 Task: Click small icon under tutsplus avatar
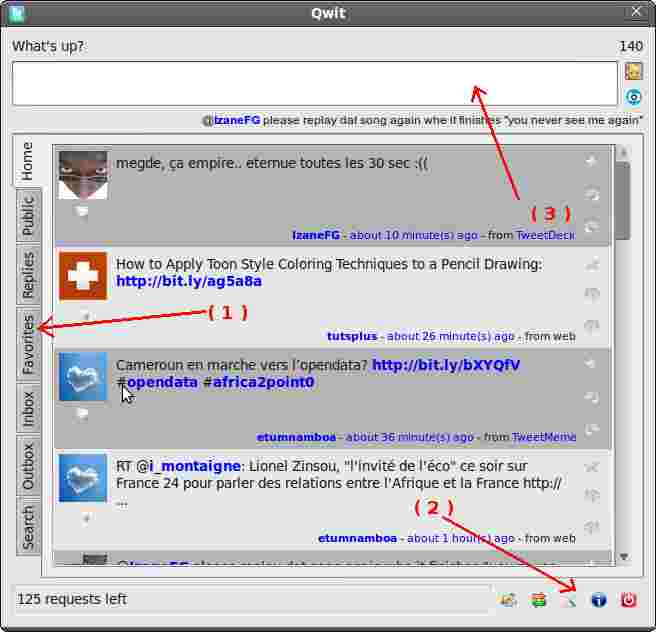coord(86,316)
